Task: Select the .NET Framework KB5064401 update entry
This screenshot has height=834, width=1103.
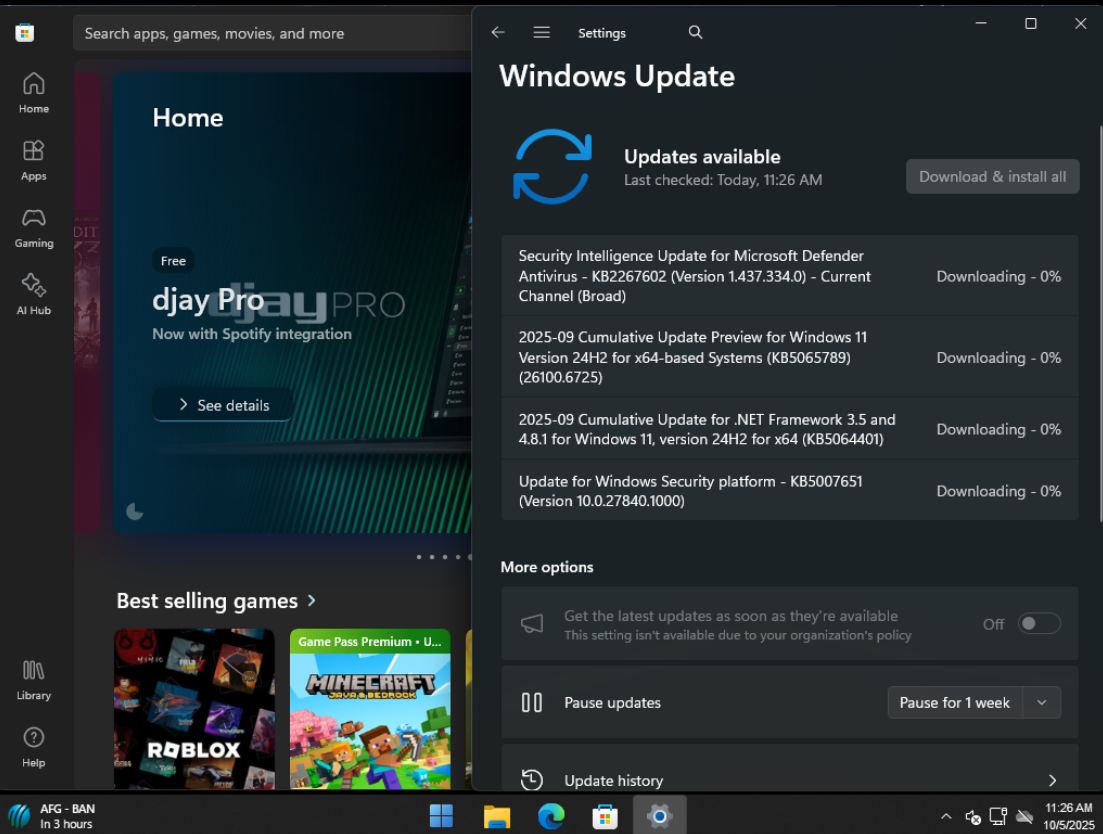Action: coord(790,429)
